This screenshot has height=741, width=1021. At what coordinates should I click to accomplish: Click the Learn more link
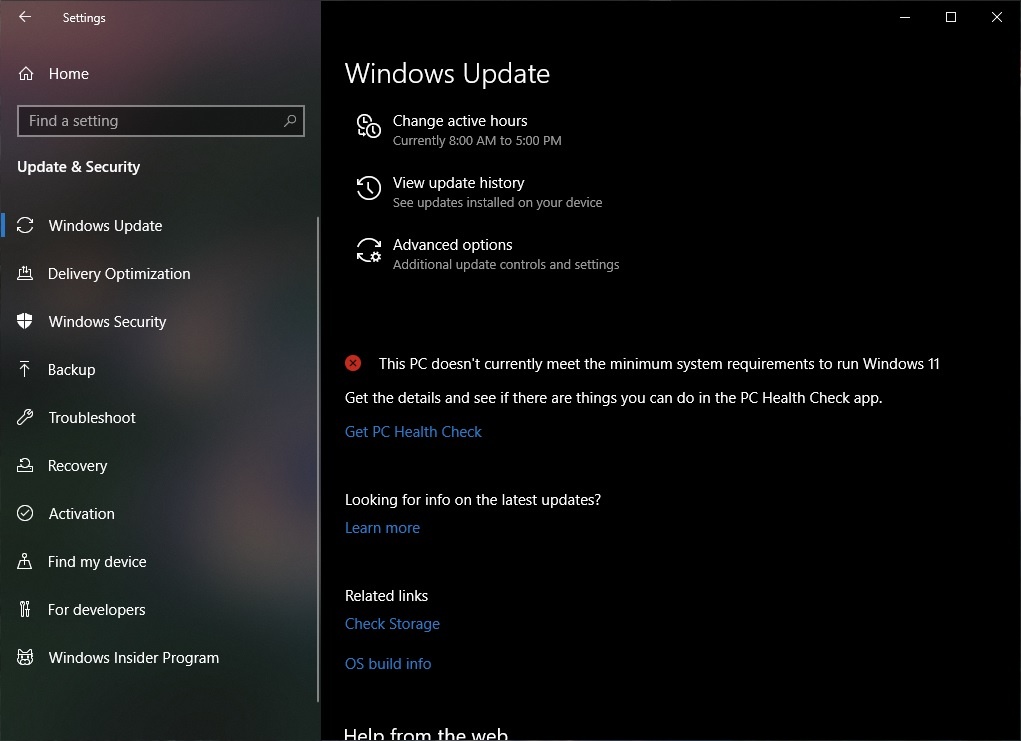[382, 527]
